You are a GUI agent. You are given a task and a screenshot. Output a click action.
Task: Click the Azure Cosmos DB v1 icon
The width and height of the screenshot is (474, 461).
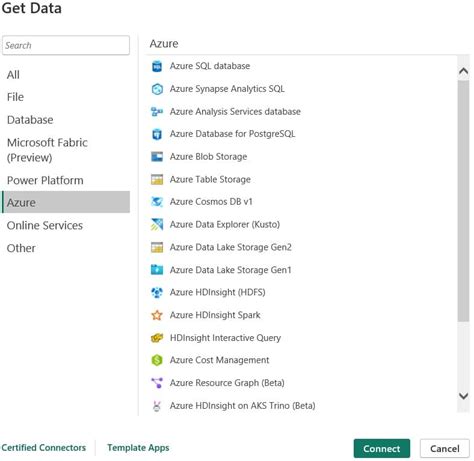(157, 202)
